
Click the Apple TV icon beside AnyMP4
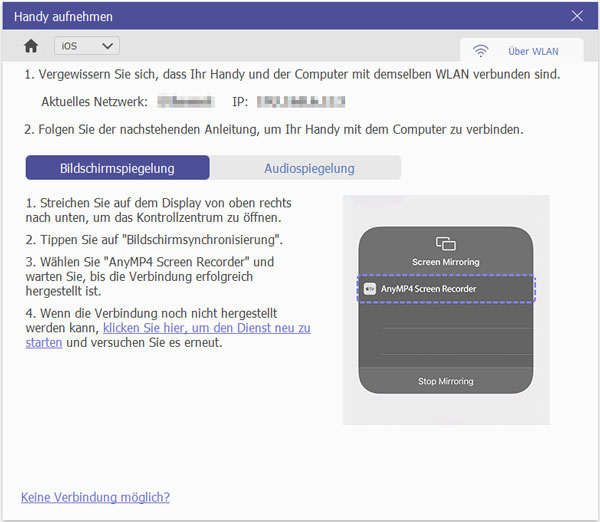point(370,289)
